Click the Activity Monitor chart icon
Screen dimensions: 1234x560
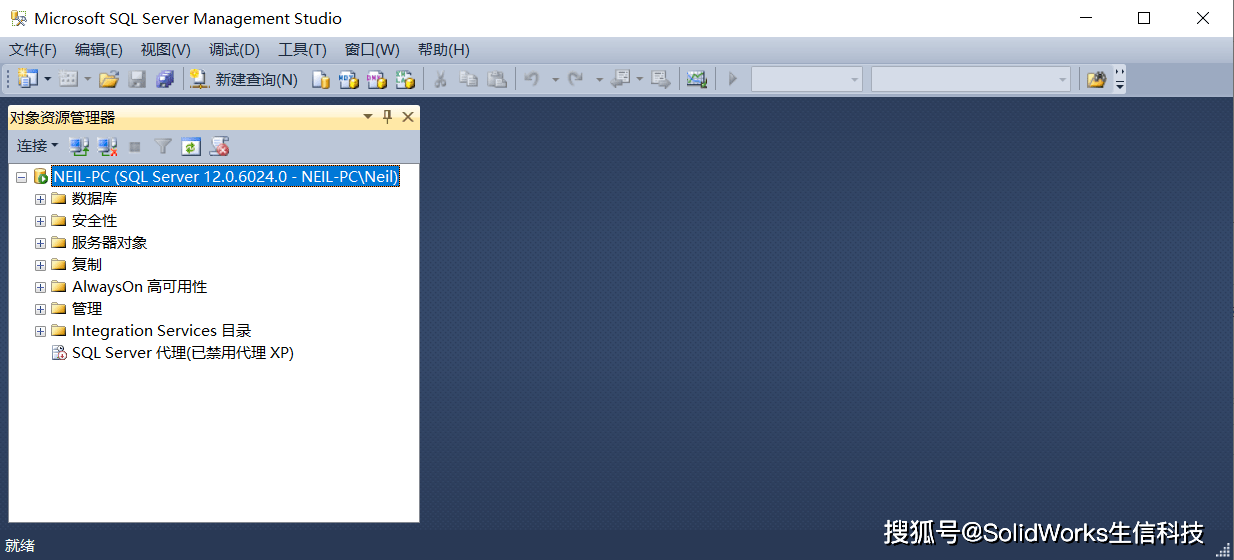697,79
